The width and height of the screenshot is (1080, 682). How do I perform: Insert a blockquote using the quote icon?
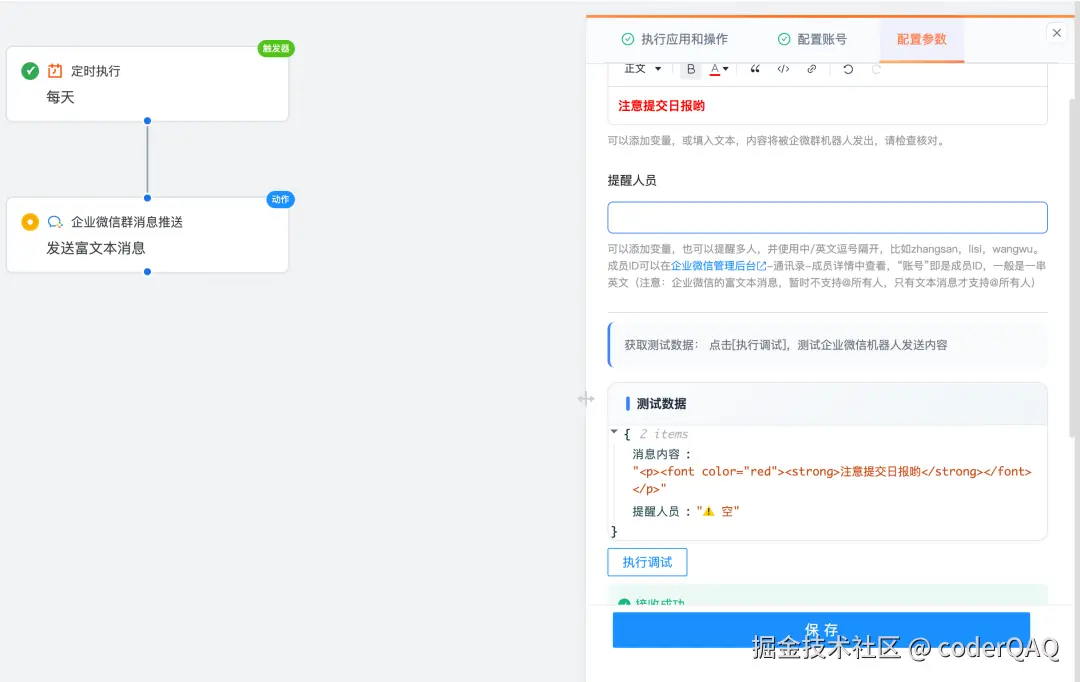[x=755, y=69]
